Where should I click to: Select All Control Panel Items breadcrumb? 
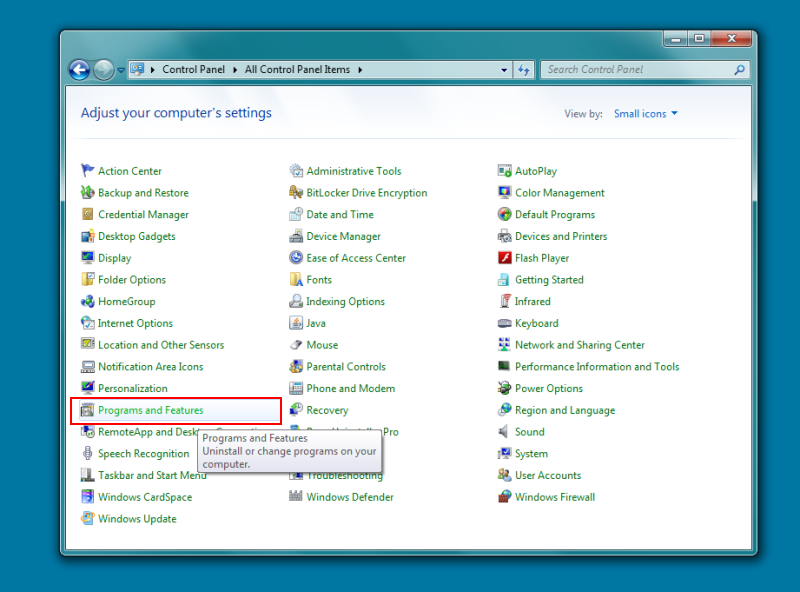(297, 69)
